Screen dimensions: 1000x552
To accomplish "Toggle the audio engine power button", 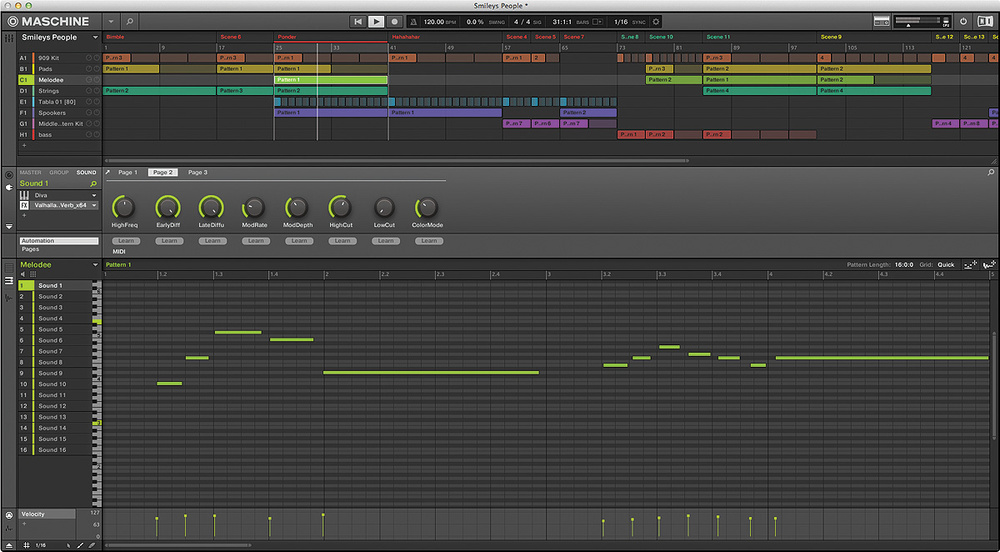I will [x=963, y=22].
